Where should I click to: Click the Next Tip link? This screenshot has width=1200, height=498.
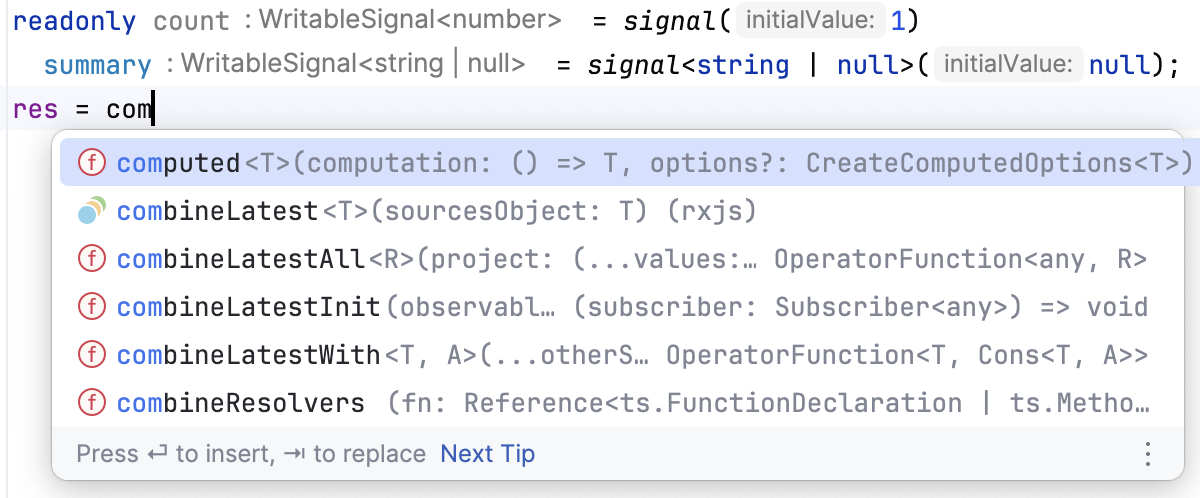tap(488, 454)
